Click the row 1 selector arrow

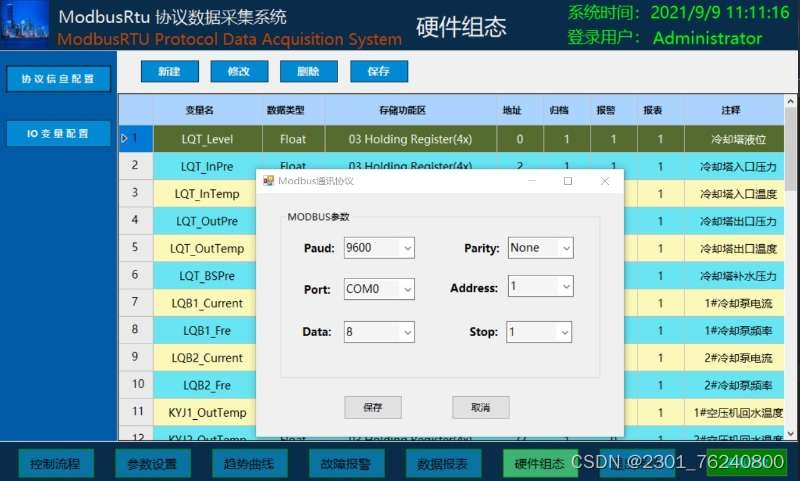[124, 138]
